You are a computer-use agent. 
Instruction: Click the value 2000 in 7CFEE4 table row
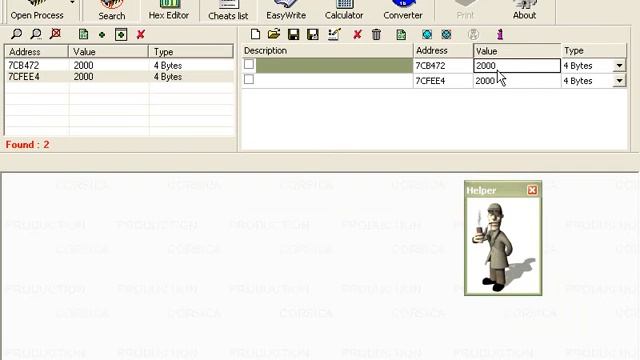point(485,81)
